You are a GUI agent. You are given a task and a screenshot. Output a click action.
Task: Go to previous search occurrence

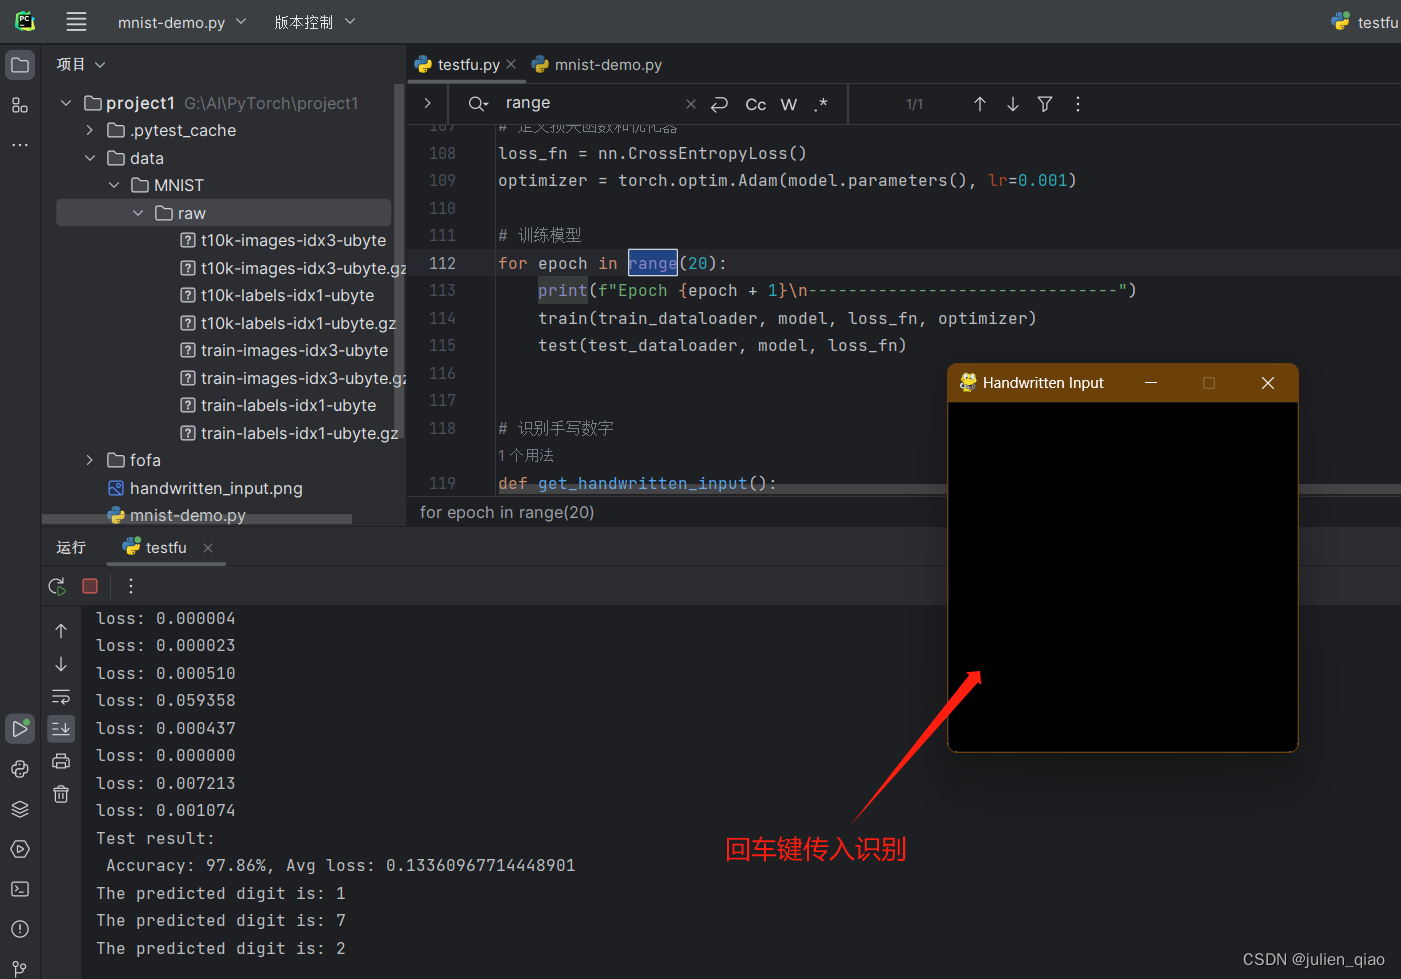[980, 104]
